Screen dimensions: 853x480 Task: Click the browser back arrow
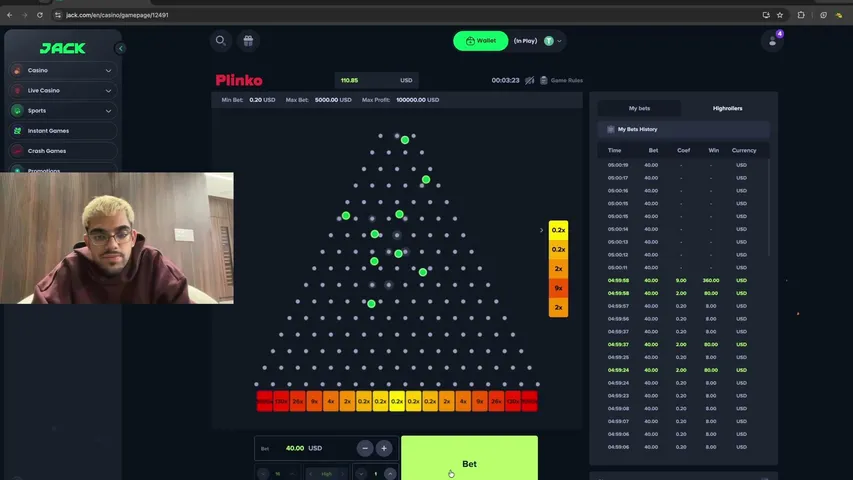pos(9,15)
